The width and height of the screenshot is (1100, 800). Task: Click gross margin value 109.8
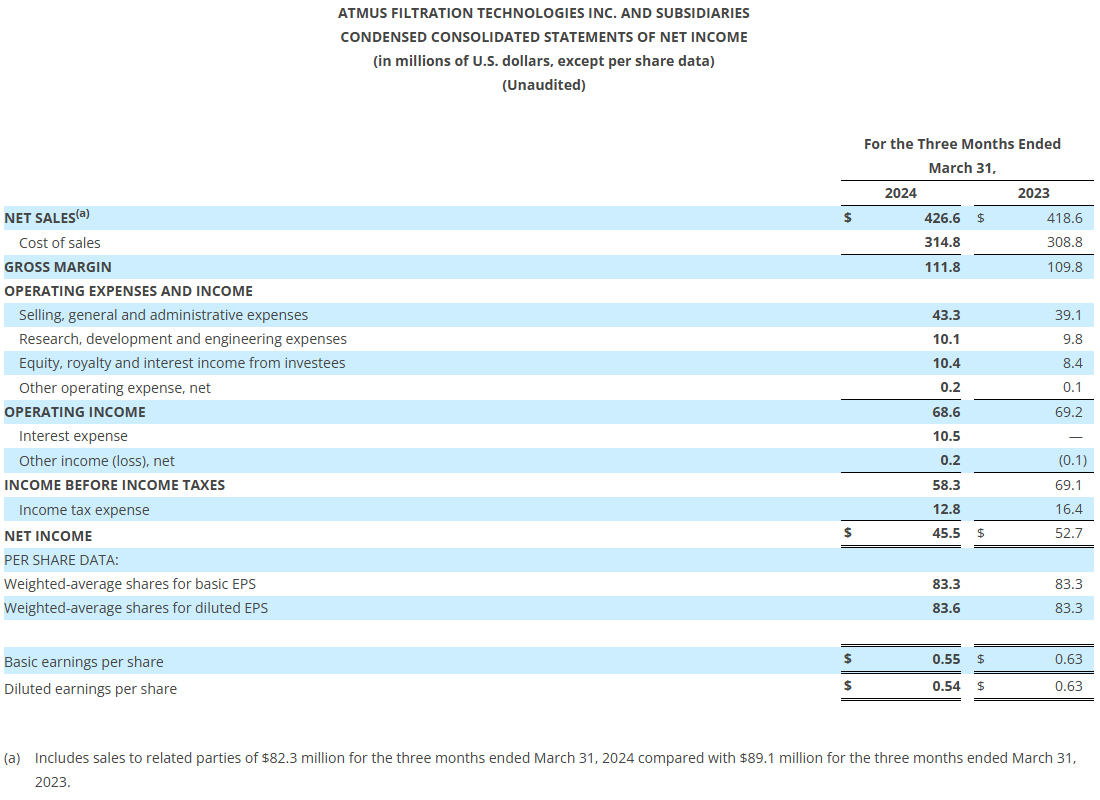point(1064,267)
